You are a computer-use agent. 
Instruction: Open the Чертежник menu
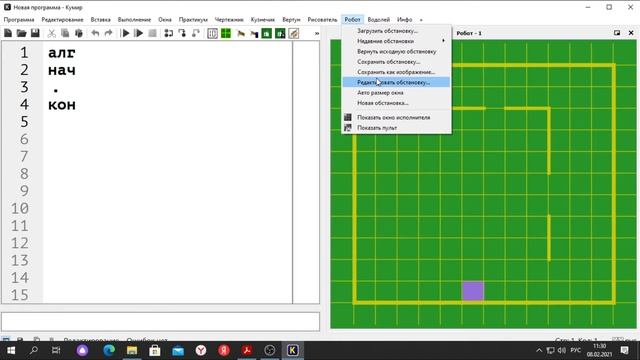click(229, 20)
